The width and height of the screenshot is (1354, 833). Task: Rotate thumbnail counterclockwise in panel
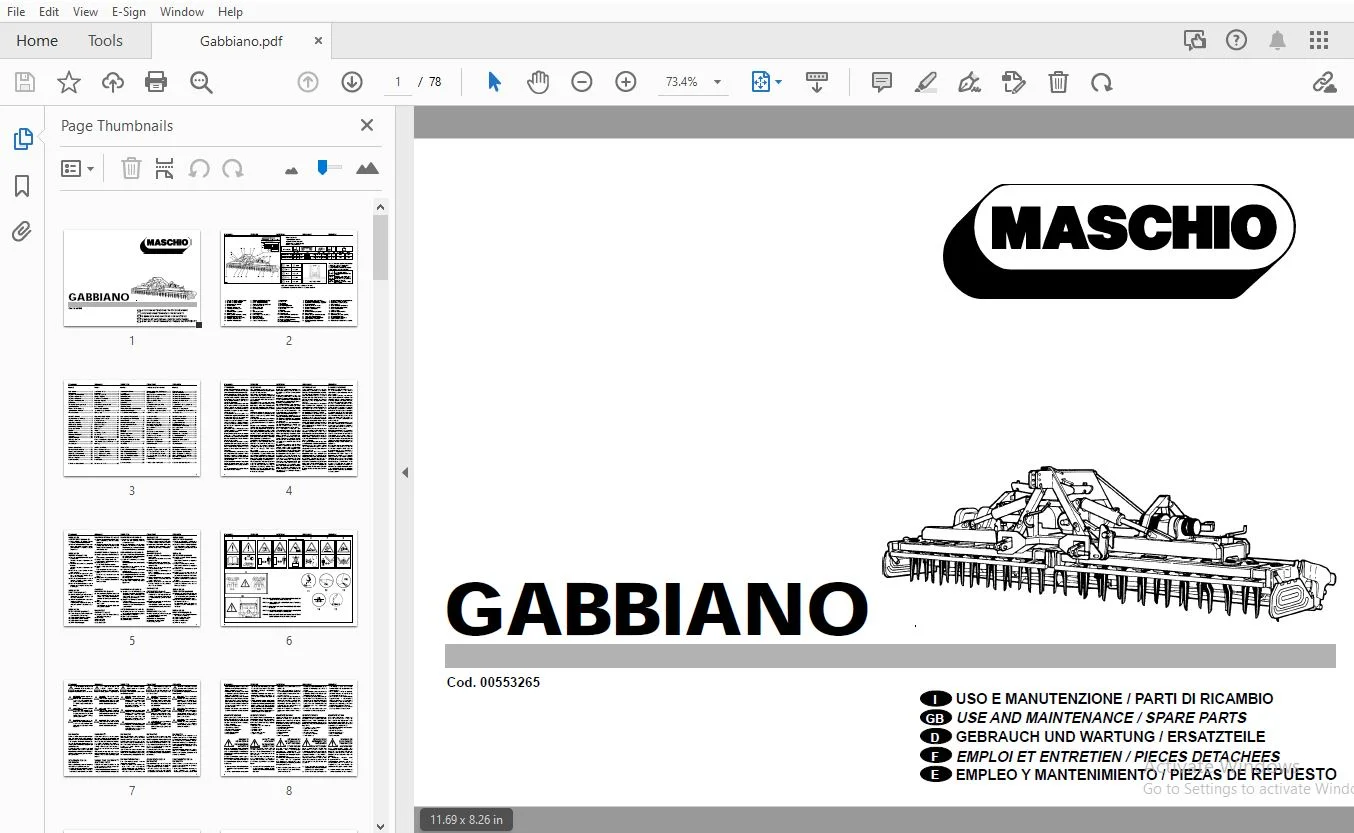(x=199, y=169)
